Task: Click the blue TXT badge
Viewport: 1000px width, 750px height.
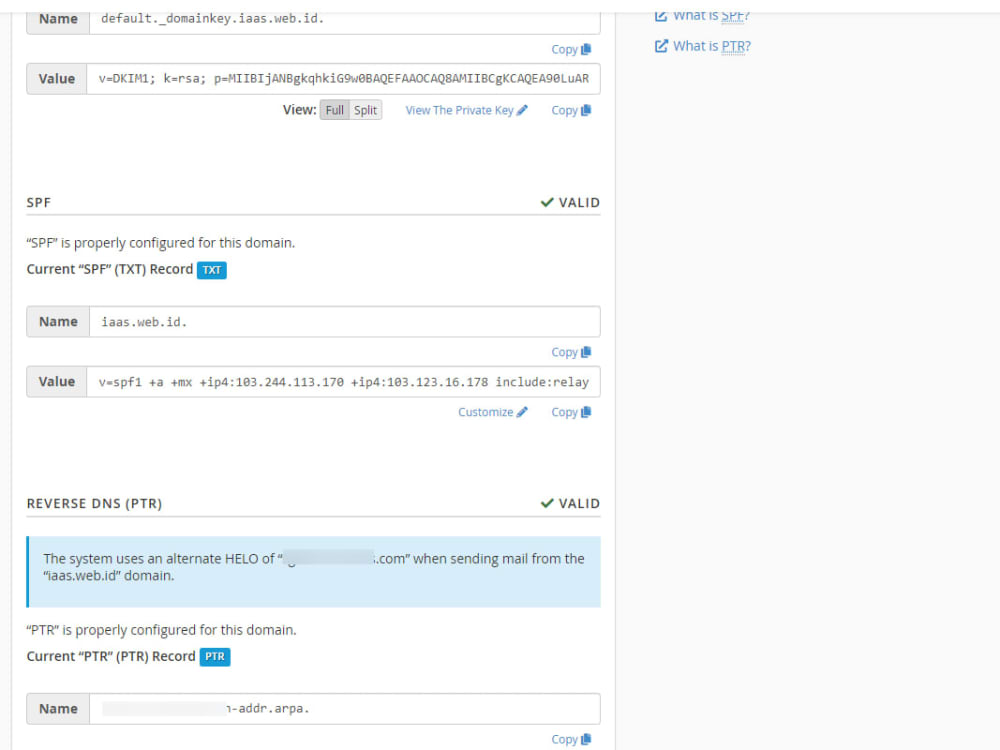Action: [212, 270]
